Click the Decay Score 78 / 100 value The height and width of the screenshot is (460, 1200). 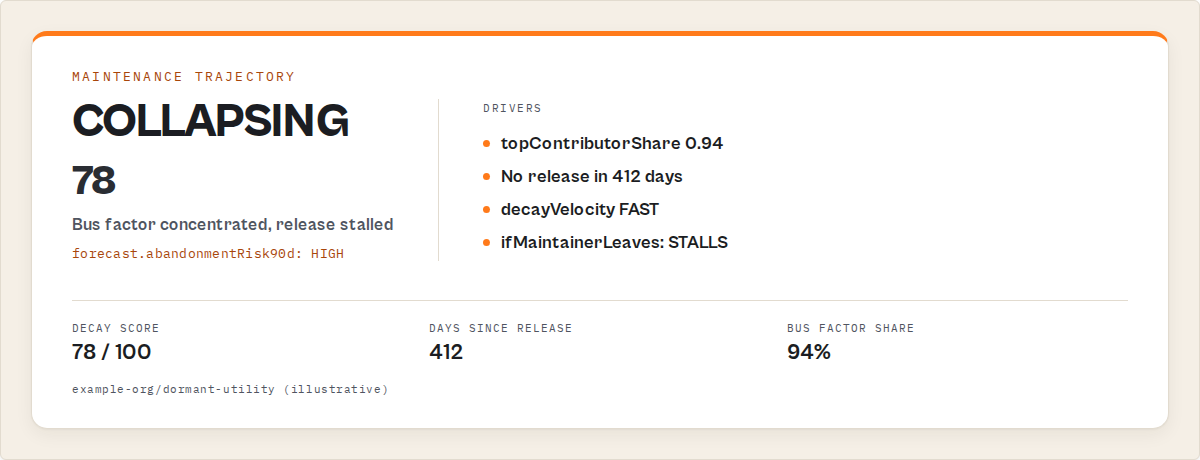coord(112,352)
